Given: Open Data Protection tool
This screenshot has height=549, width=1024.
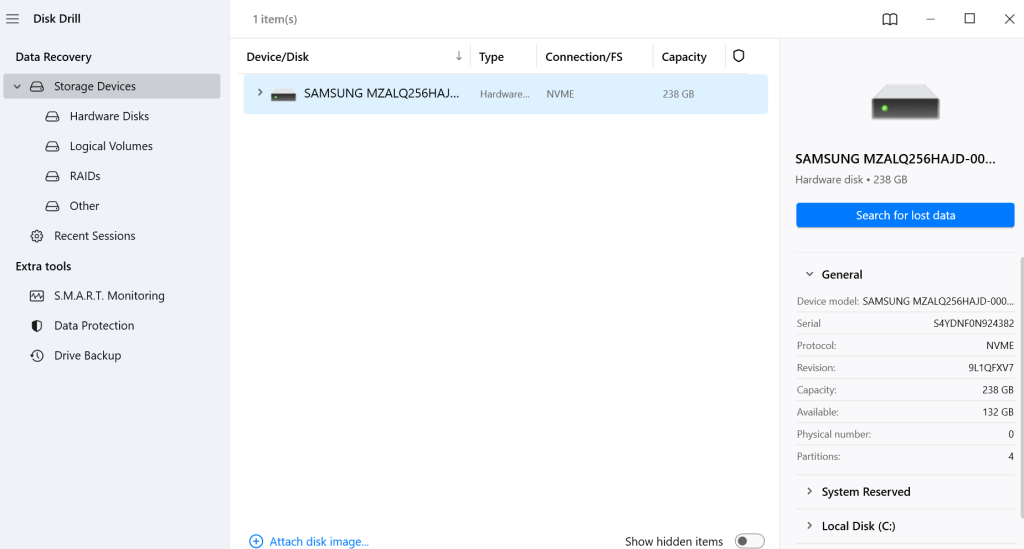Looking at the screenshot, I should click(x=94, y=326).
